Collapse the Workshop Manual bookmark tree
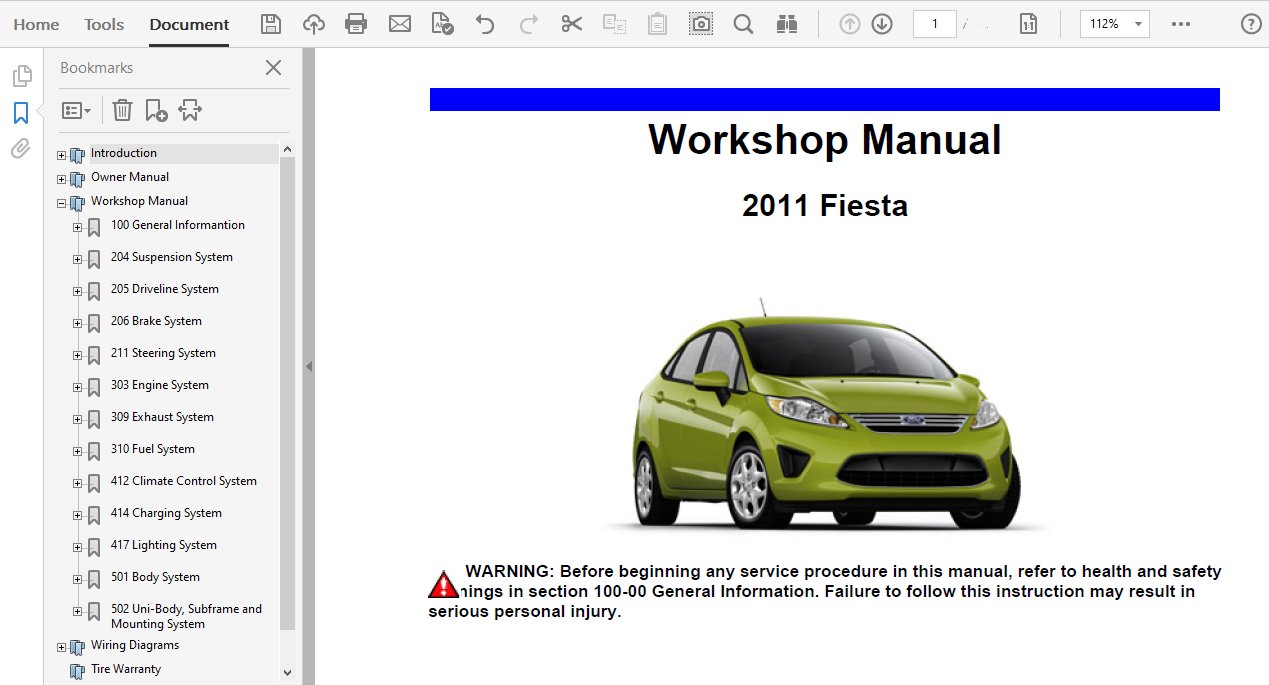Screen dimensions: 1269x685 (x=62, y=203)
